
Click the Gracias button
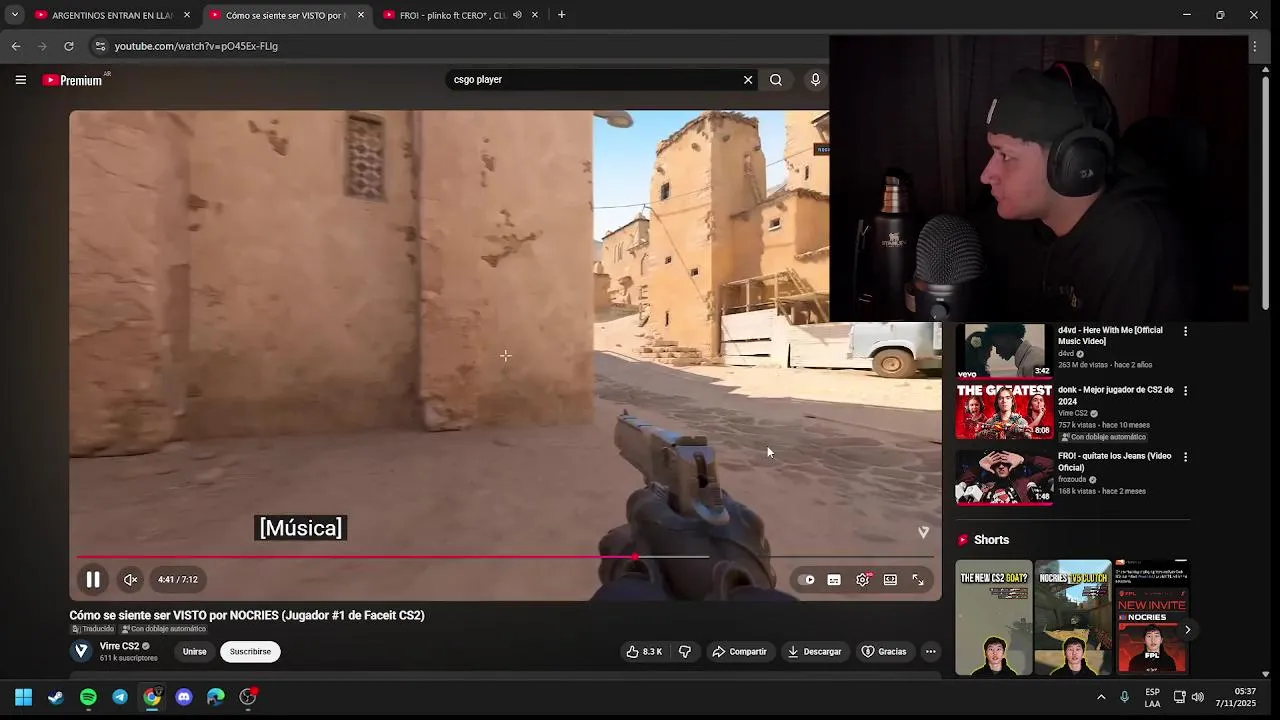point(884,651)
